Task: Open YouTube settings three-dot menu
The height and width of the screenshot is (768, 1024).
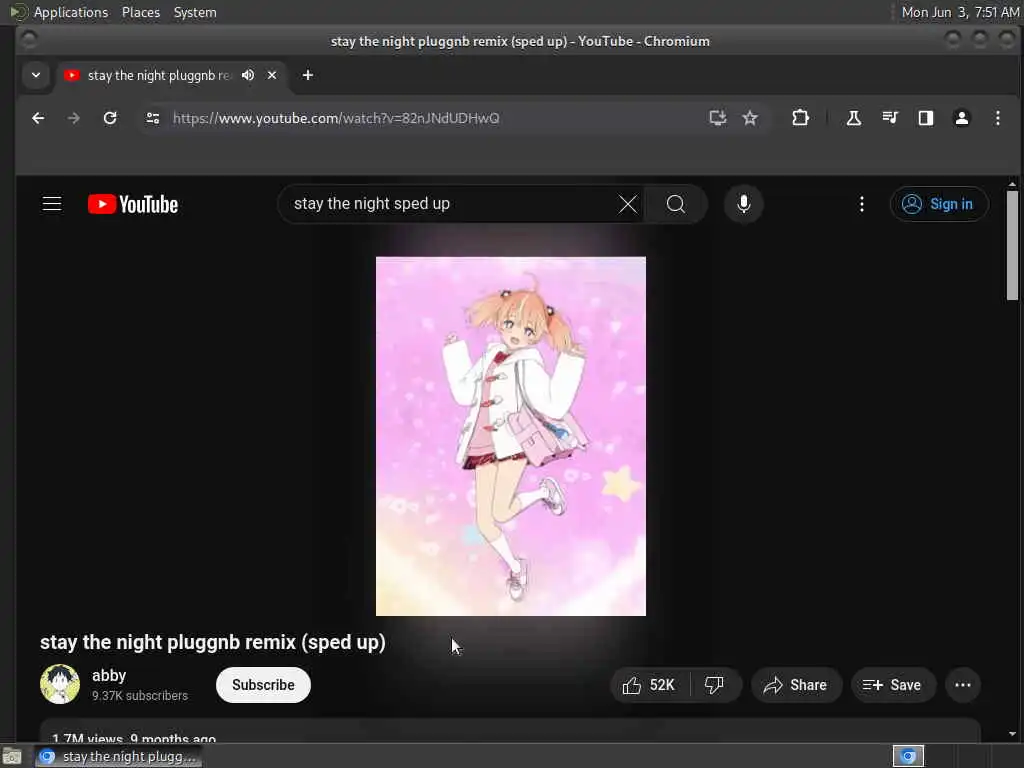Action: tap(862, 204)
